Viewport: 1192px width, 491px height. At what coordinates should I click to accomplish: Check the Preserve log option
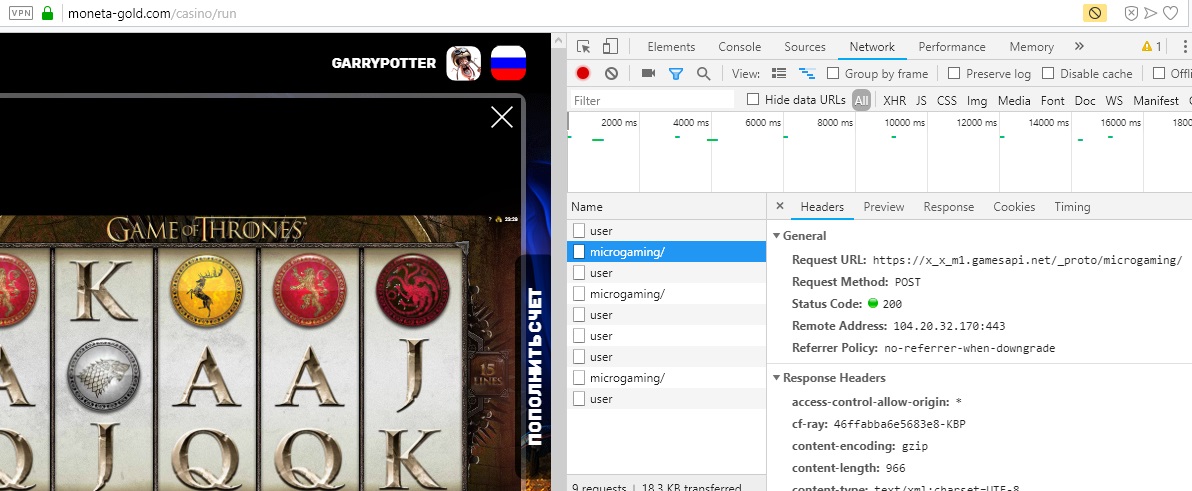954,73
